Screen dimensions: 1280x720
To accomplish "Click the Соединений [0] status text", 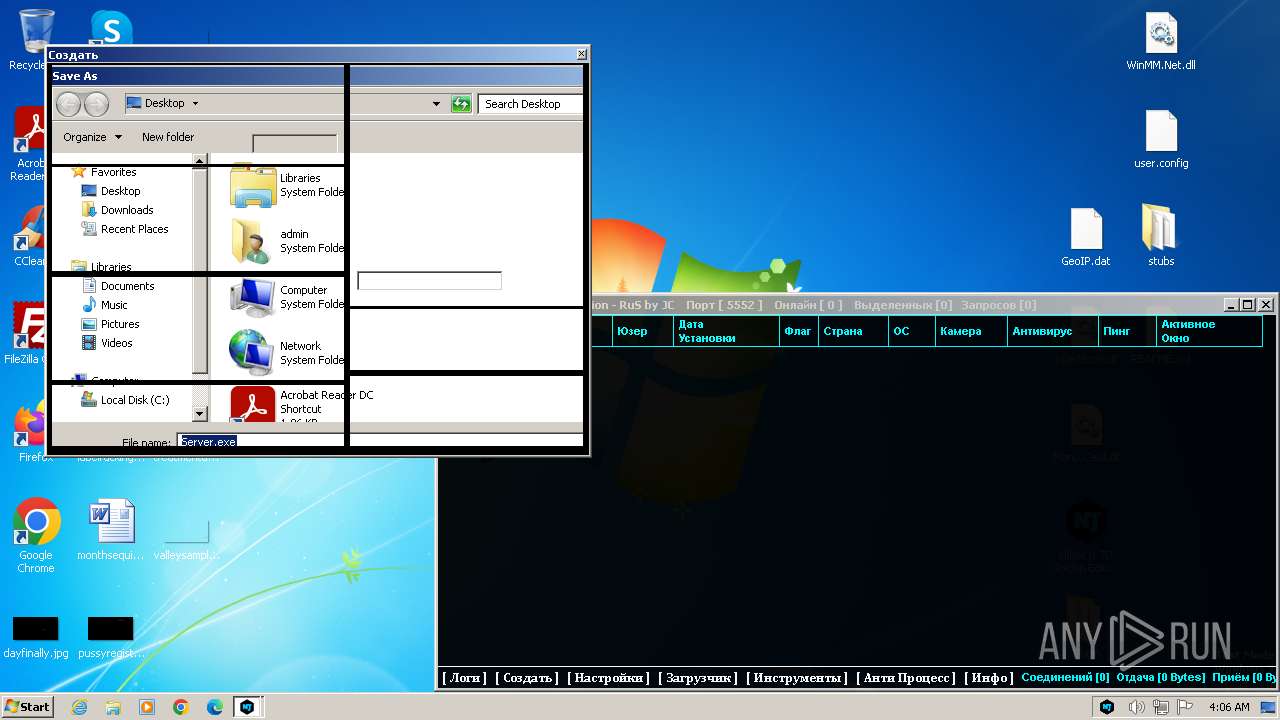I will pyautogui.click(x=1065, y=678).
